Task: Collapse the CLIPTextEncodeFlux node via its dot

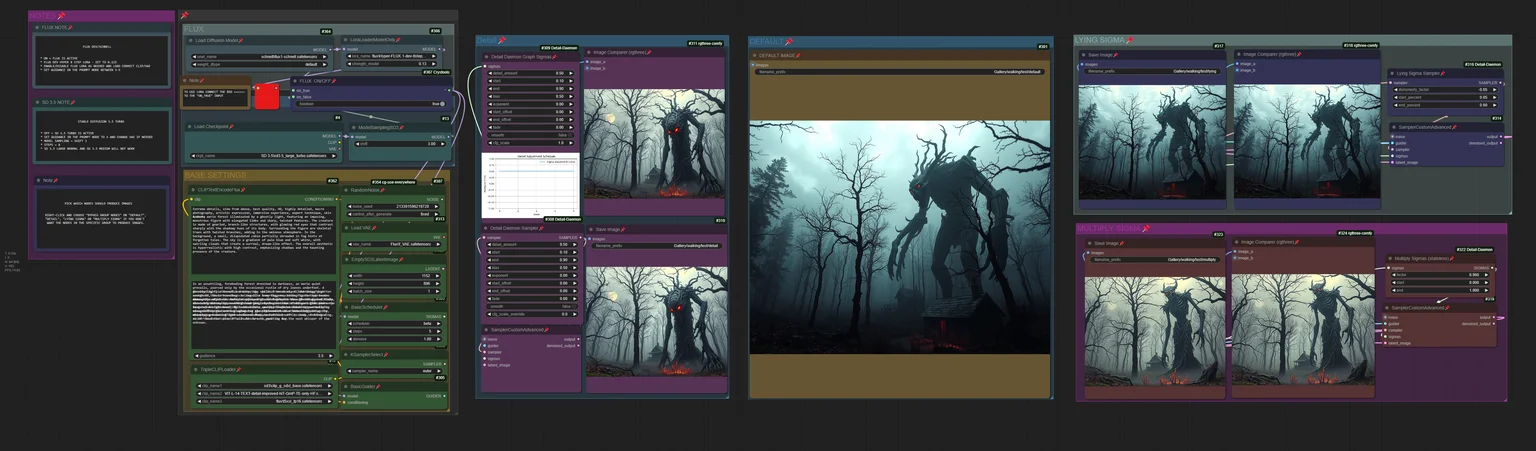Action: click(192, 190)
